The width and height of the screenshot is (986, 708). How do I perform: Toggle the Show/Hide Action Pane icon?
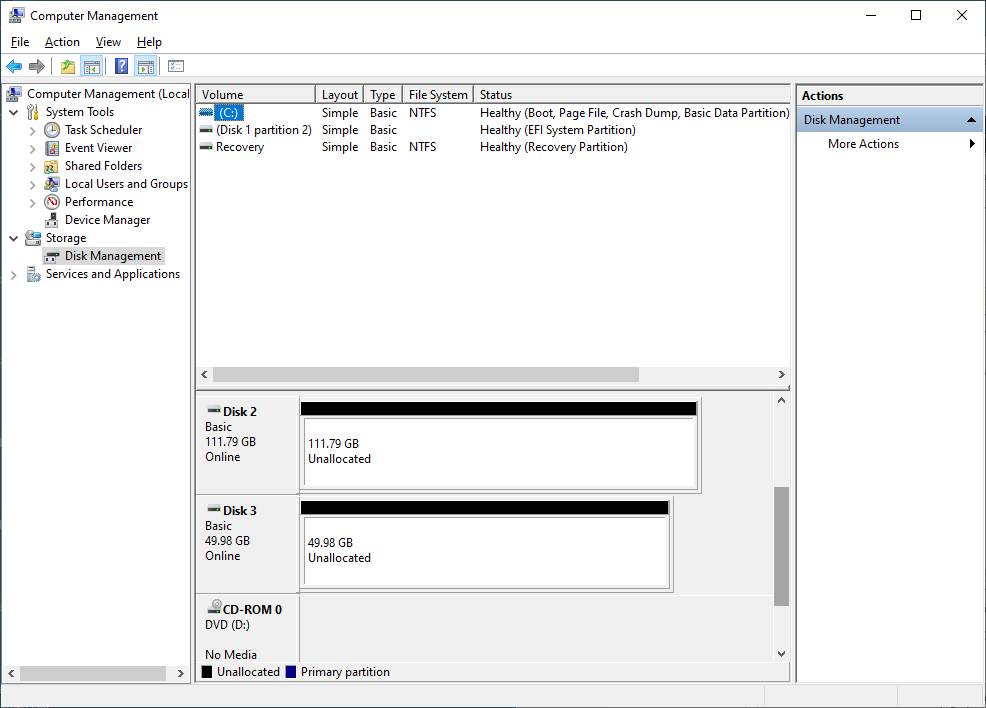click(x=145, y=66)
